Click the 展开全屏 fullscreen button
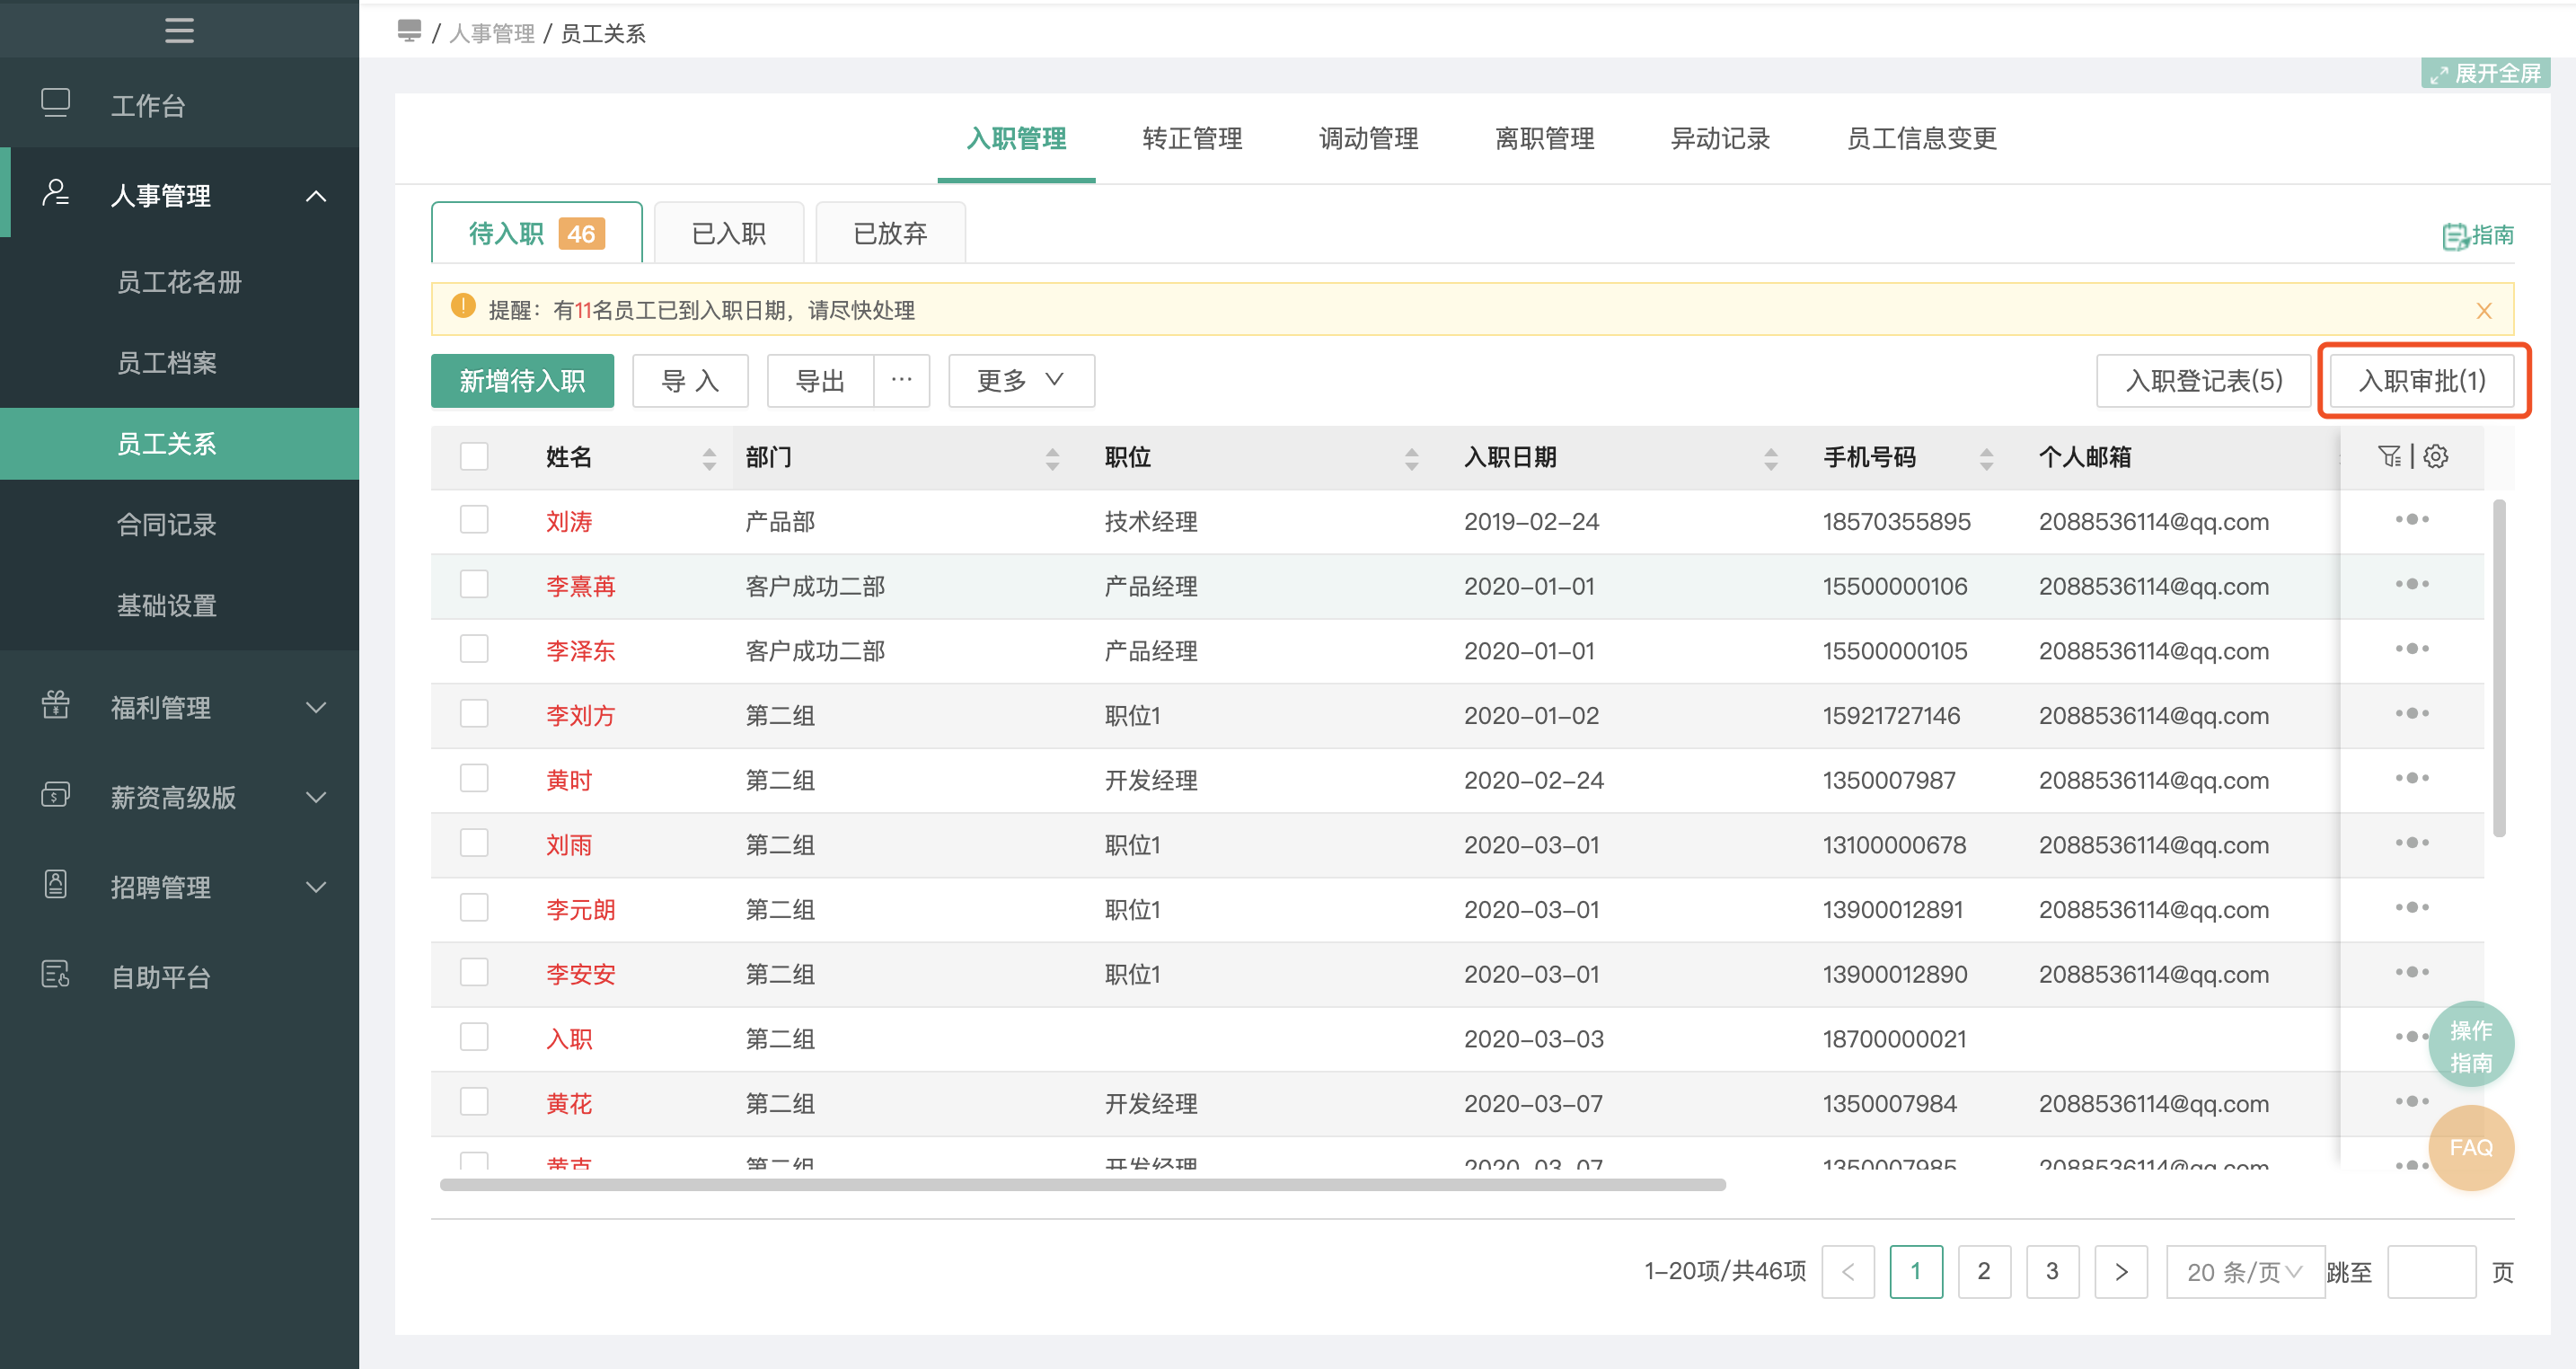The image size is (2576, 1369). point(2486,73)
